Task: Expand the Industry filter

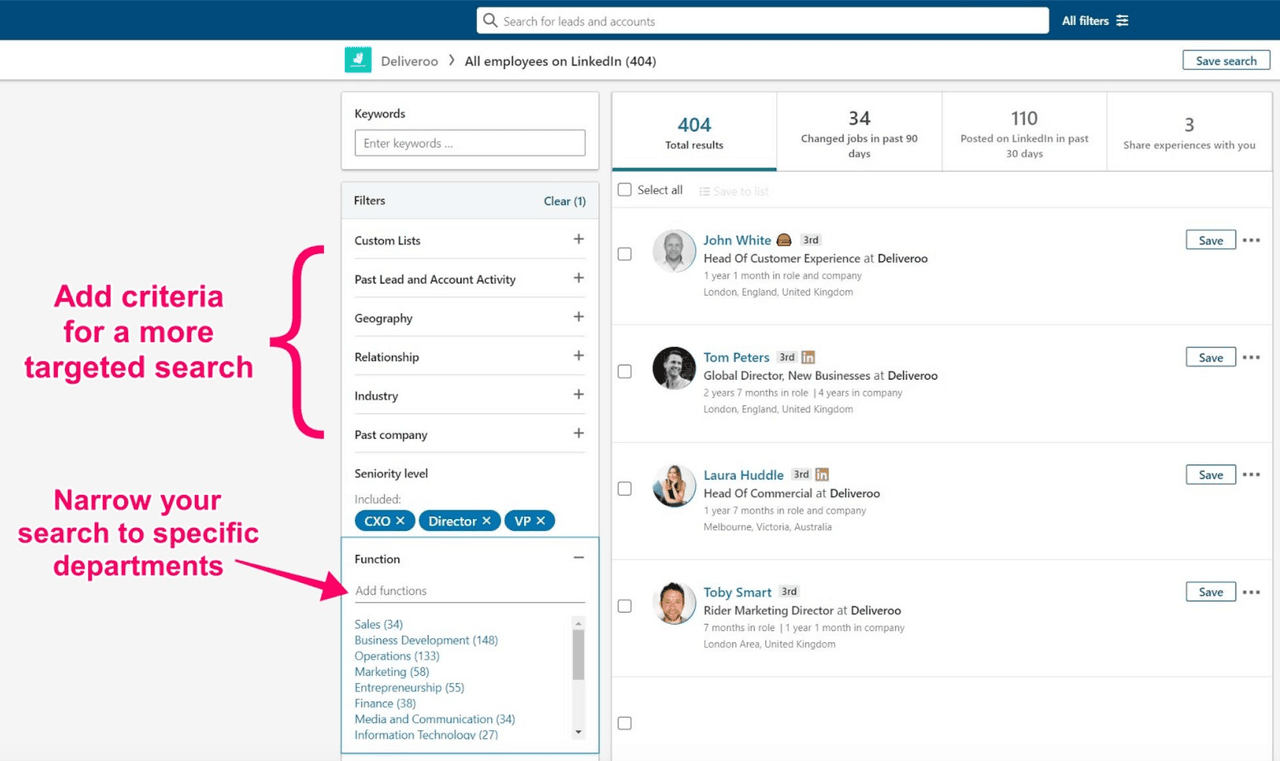Action: pyautogui.click(x=578, y=395)
